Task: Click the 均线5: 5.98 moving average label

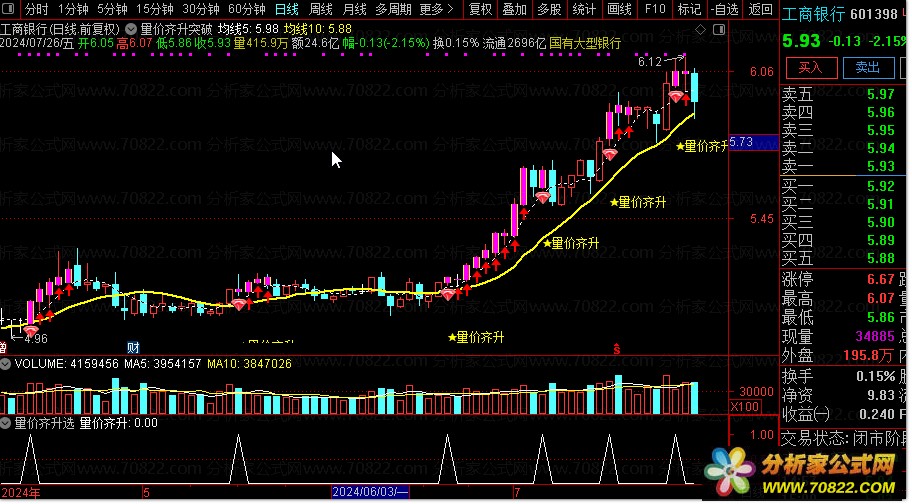Action: [248, 28]
